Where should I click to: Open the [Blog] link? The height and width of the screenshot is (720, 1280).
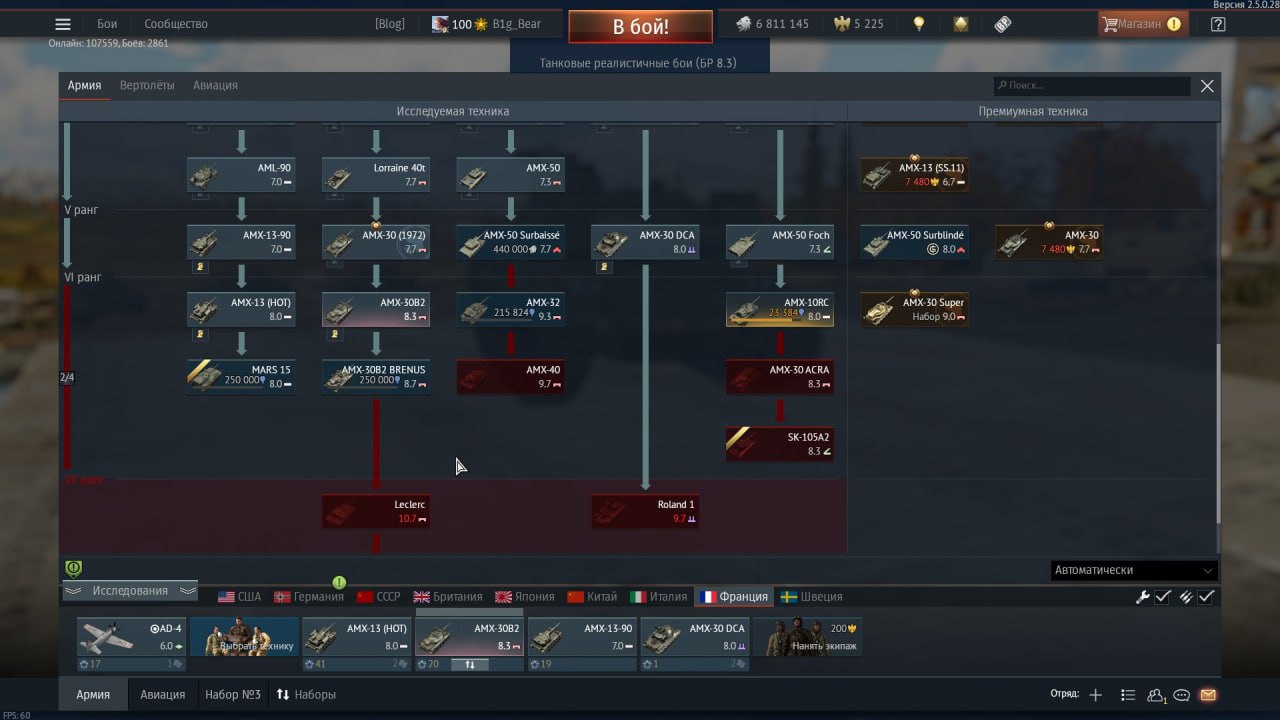point(390,24)
